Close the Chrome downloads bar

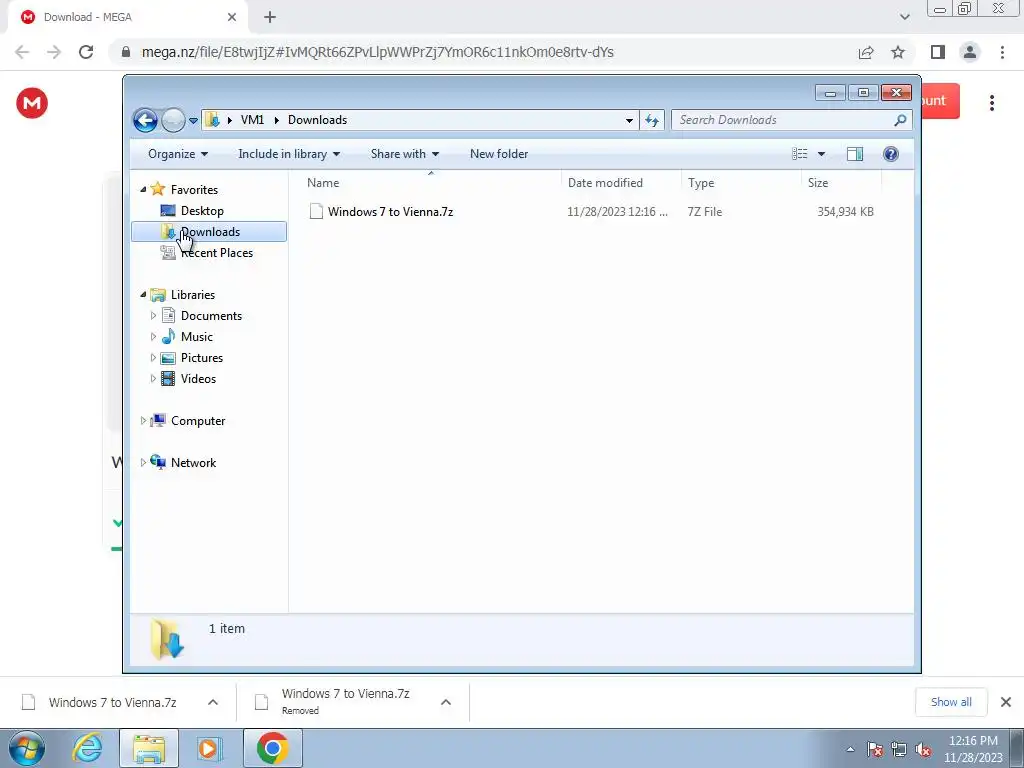[1006, 702]
